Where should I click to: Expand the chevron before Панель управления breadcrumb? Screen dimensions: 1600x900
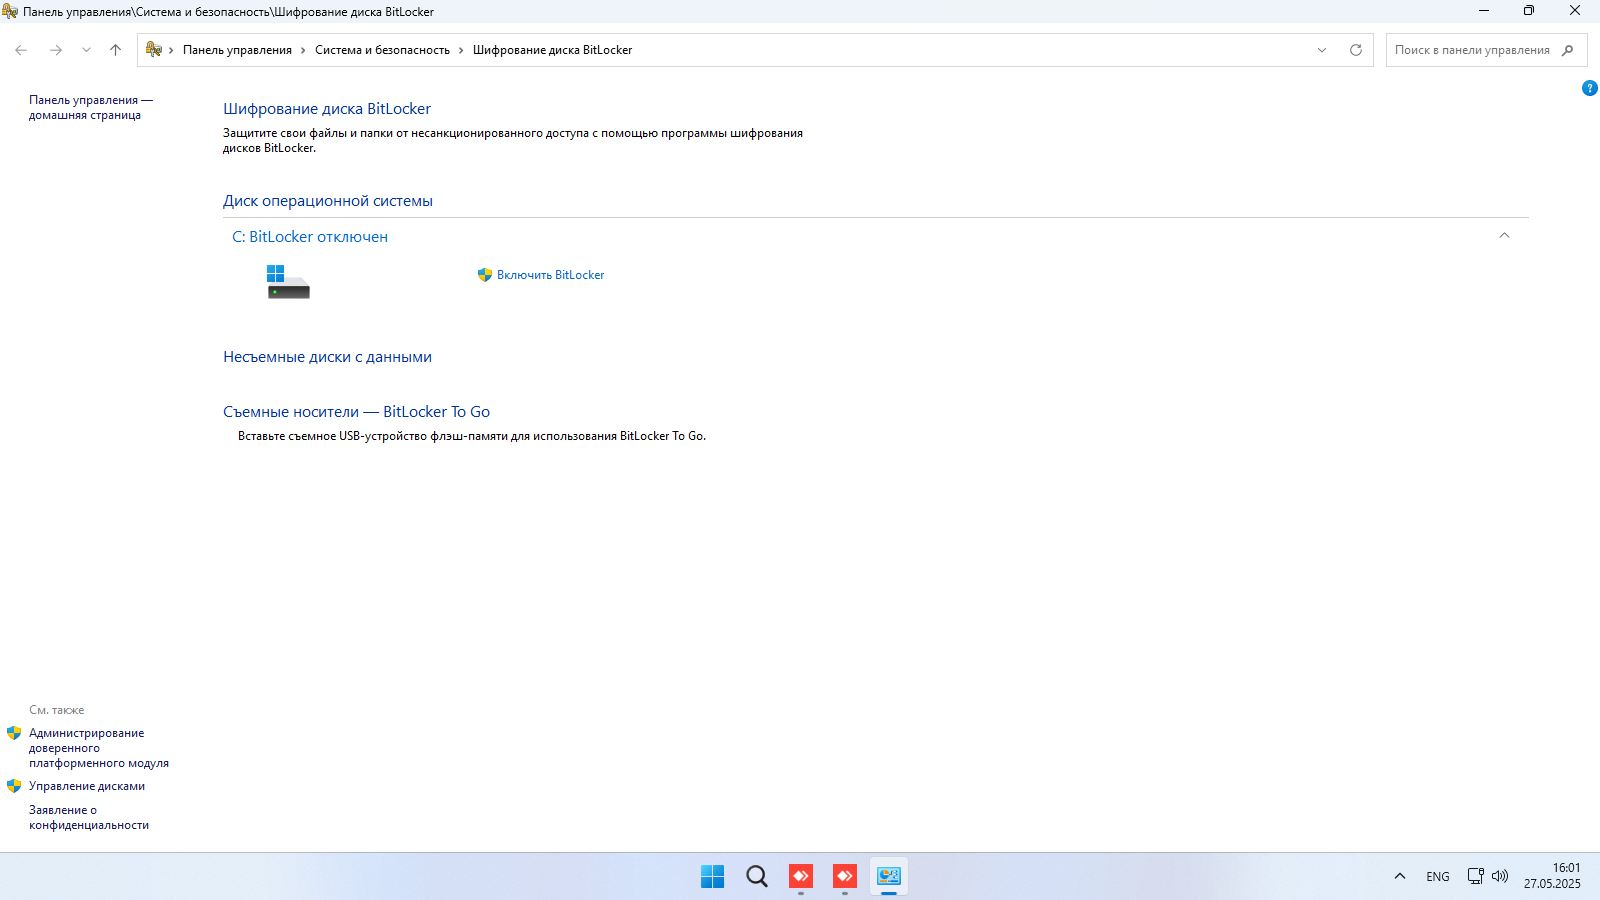171,50
